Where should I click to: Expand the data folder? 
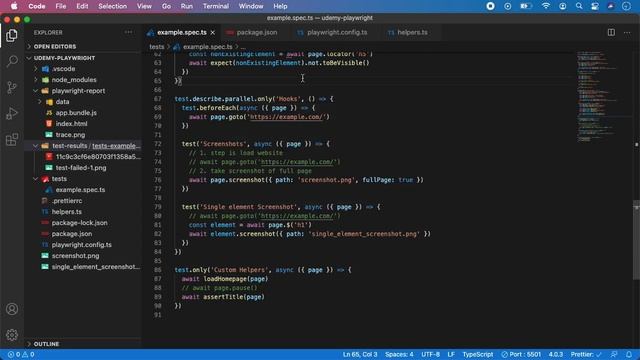62,102
